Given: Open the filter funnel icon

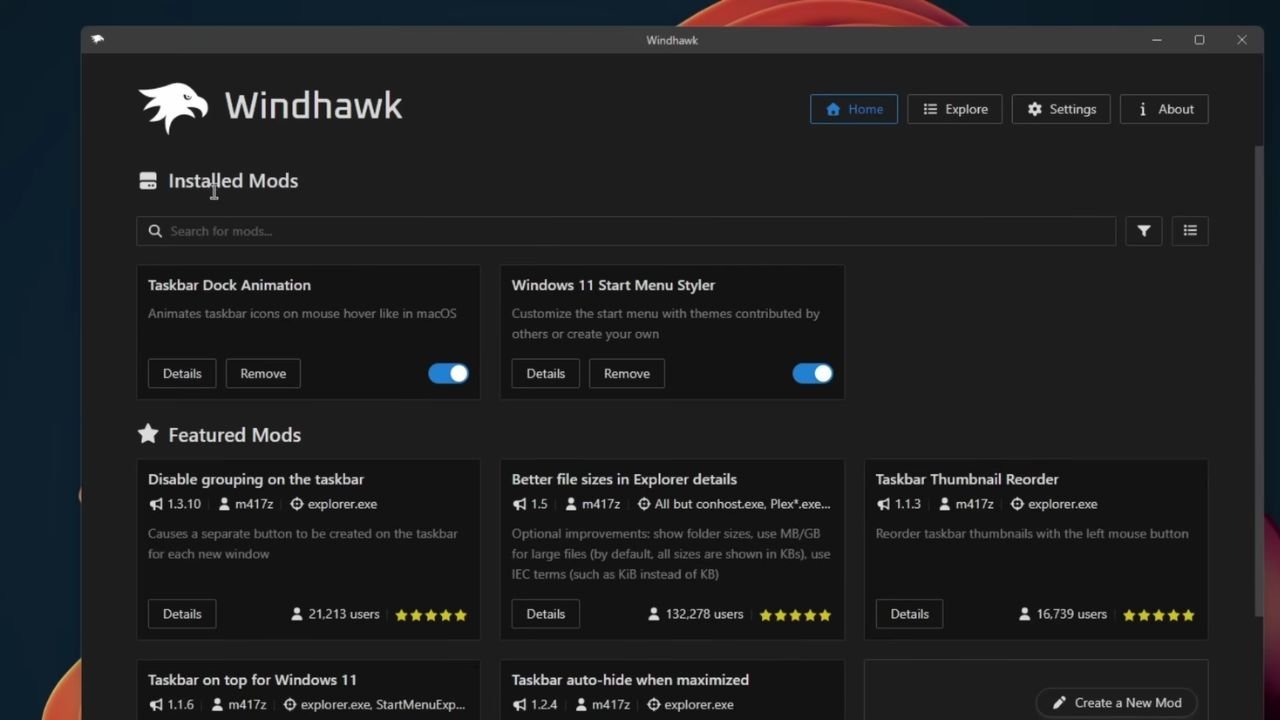Looking at the screenshot, I should click(x=1143, y=231).
